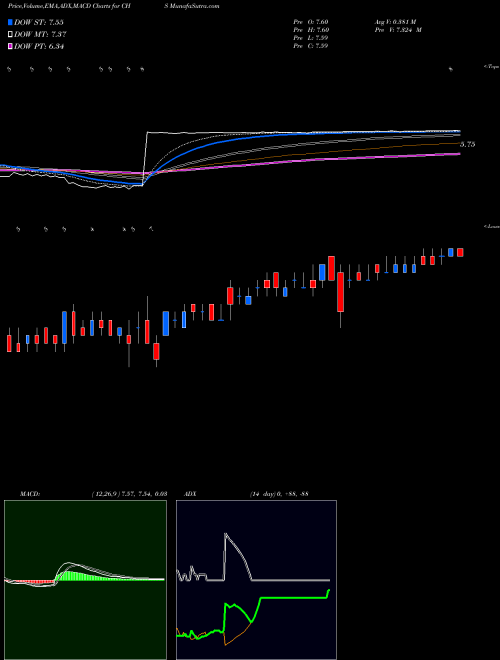Open the green MACD histogram panel

click(x=85, y=580)
